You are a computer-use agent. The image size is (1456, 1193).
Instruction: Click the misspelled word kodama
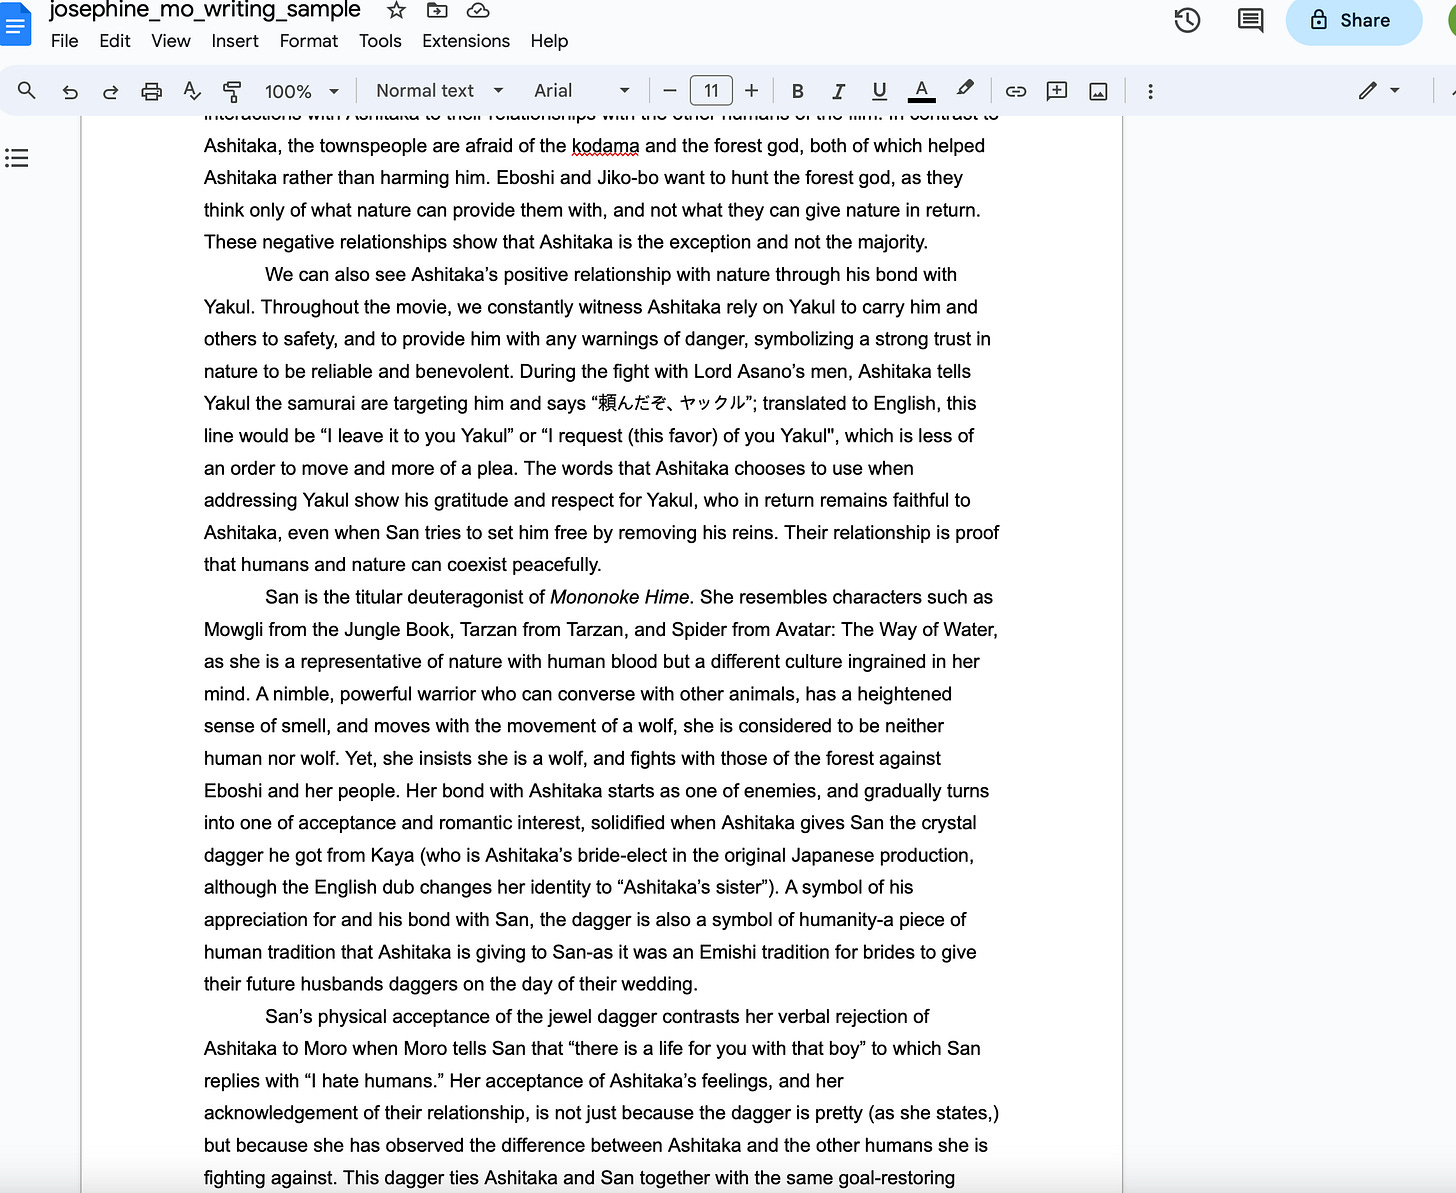(605, 146)
